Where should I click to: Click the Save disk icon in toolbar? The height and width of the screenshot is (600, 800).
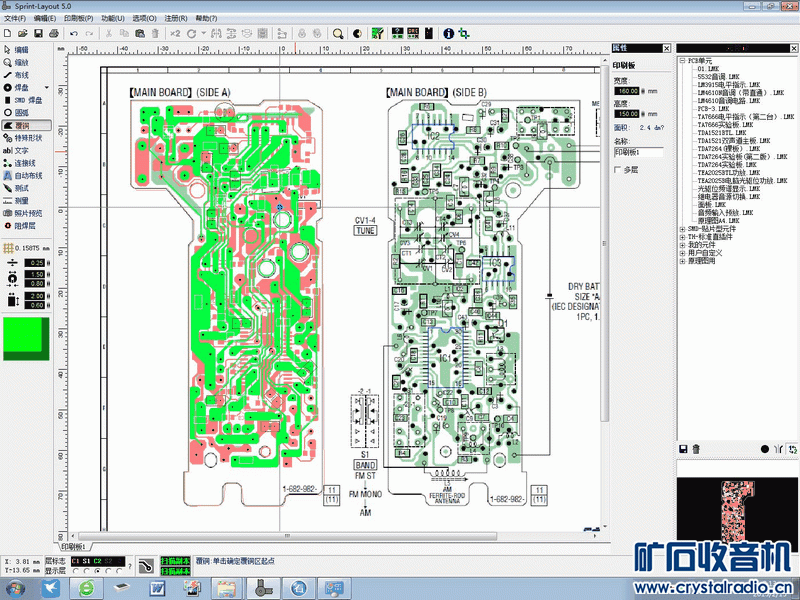(x=38, y=33)
